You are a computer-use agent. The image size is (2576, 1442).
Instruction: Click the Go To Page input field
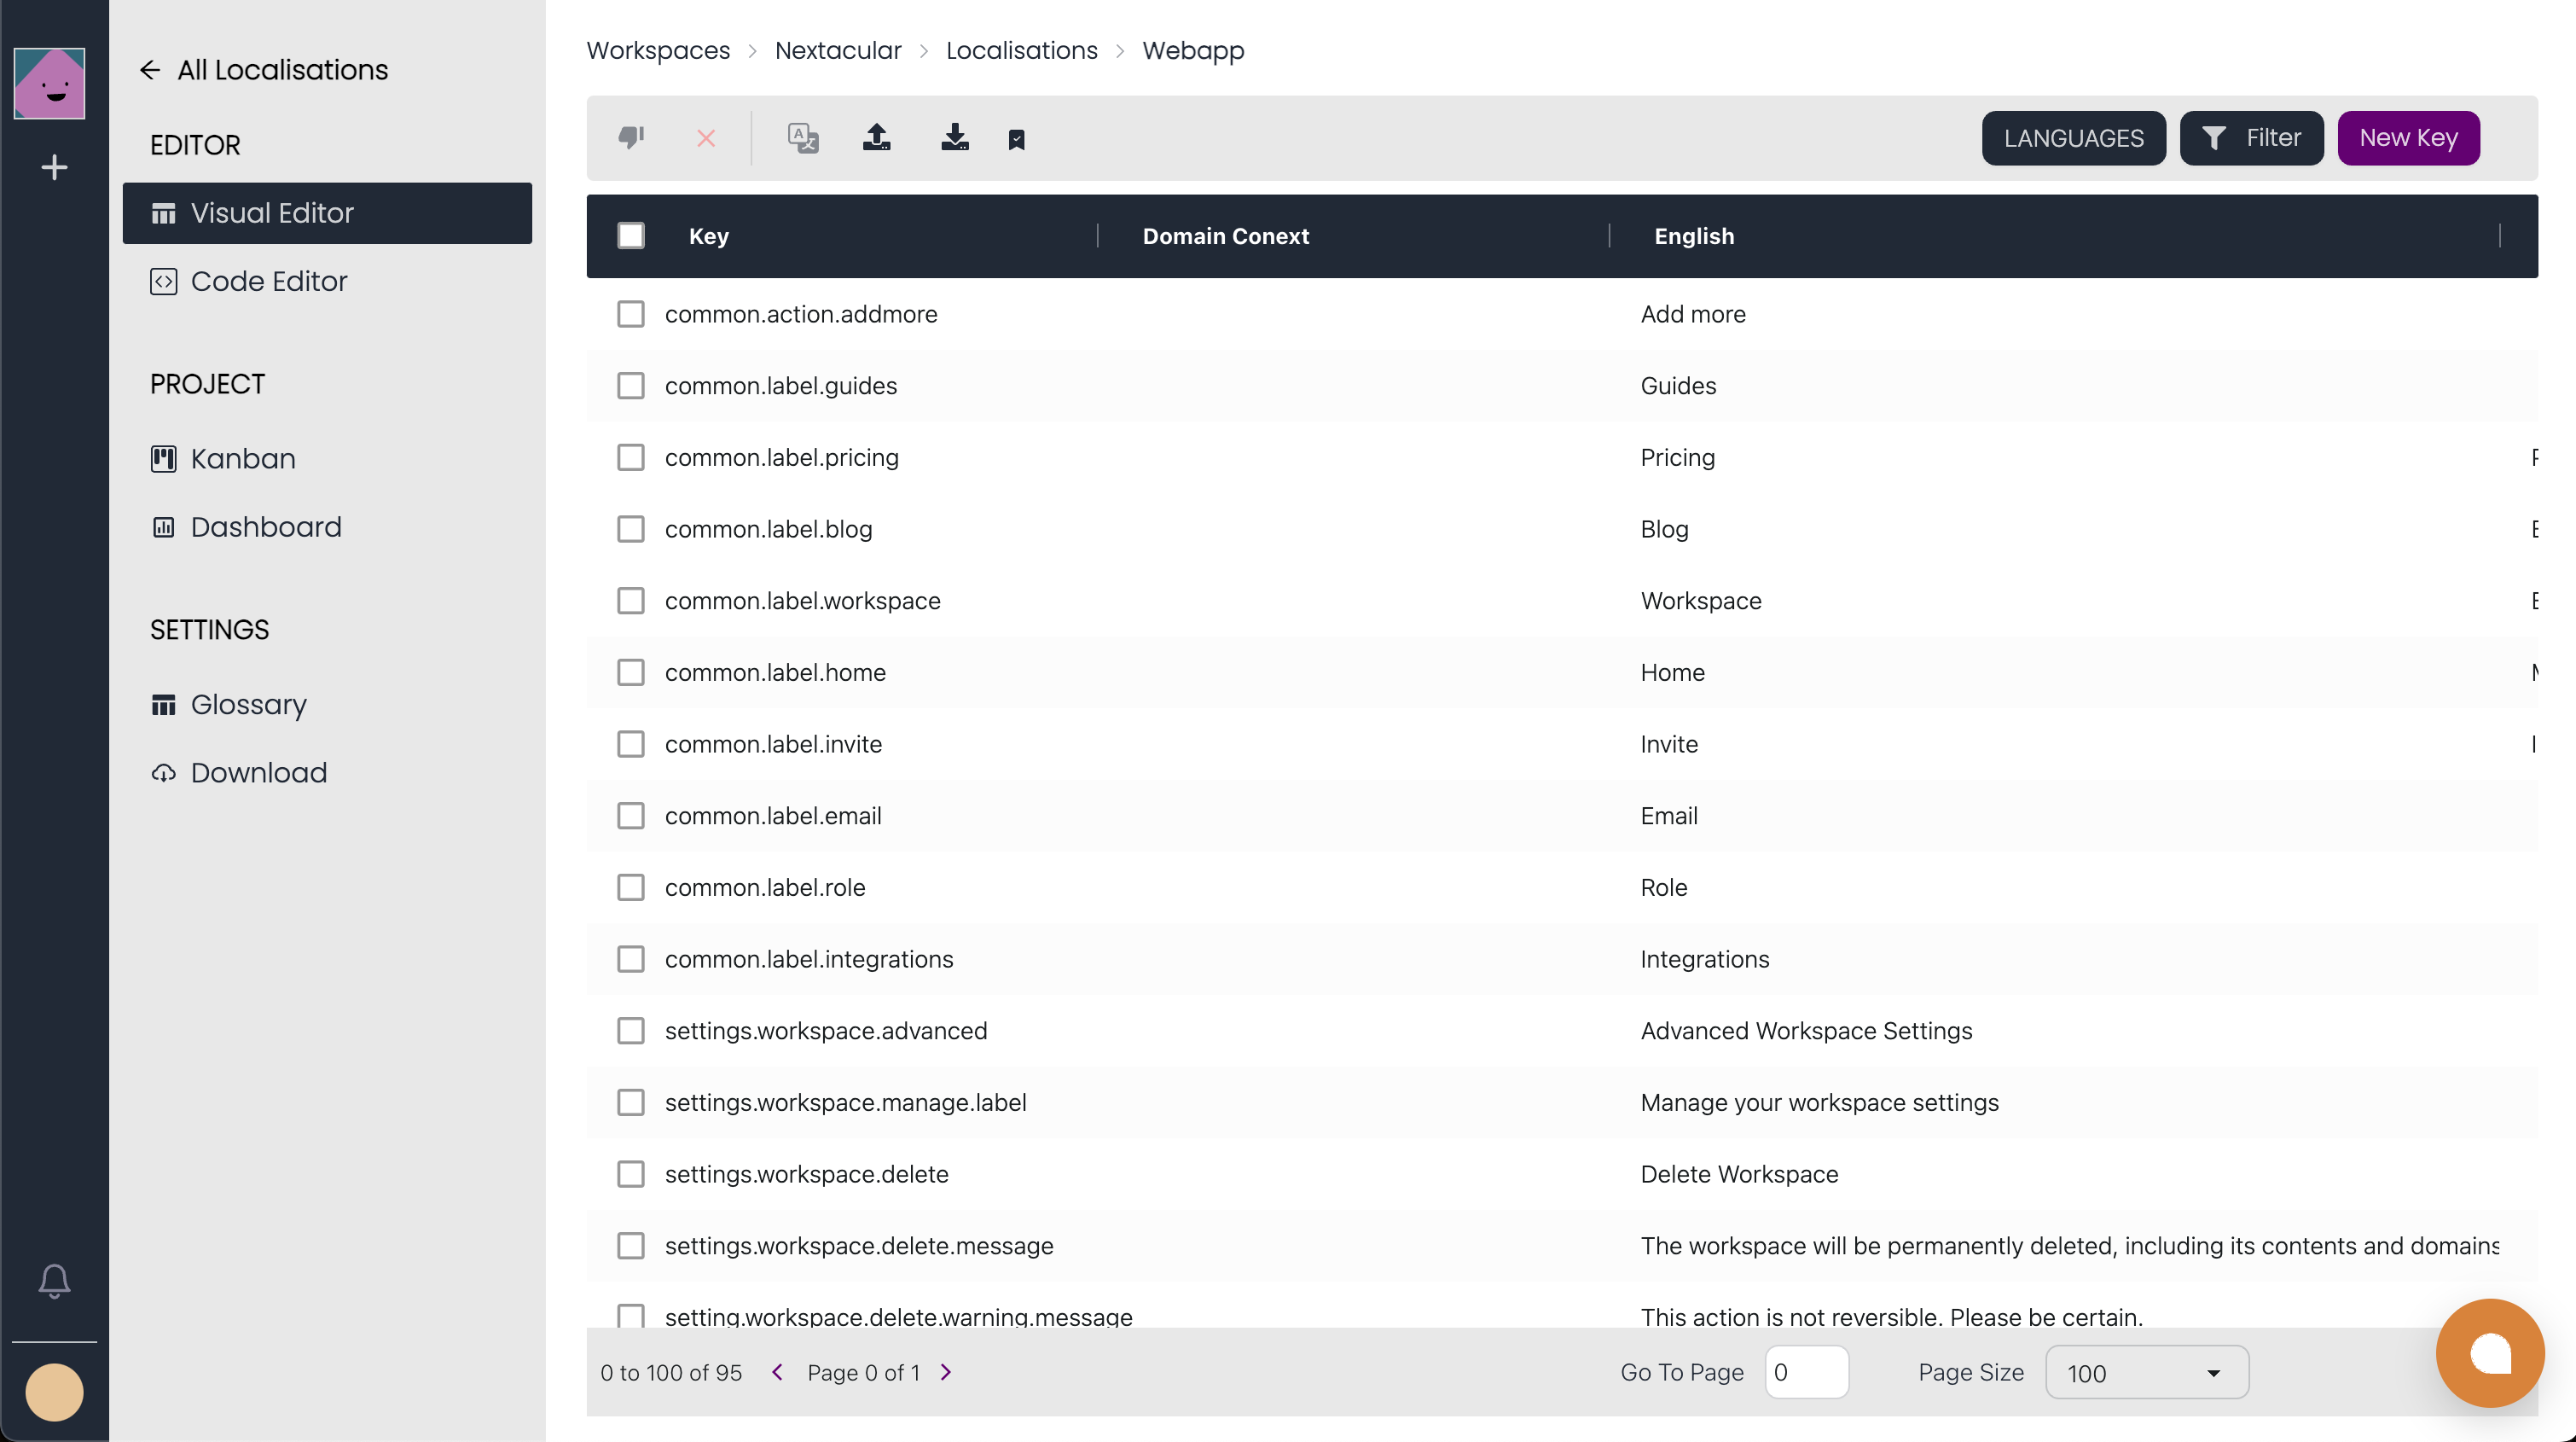pos(1806,1372)
